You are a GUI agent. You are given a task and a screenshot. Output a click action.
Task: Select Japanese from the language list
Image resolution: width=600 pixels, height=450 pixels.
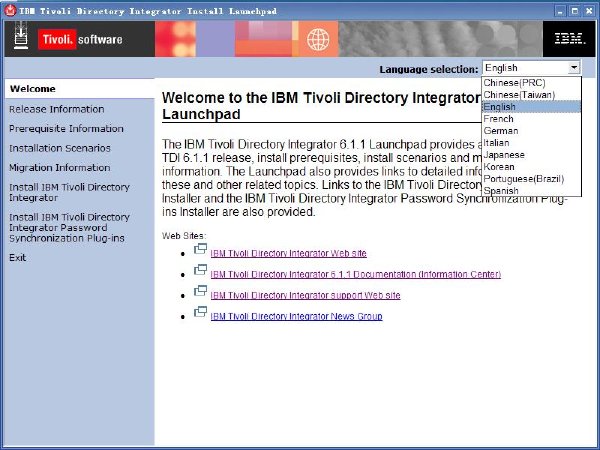(x=532, y=155)
